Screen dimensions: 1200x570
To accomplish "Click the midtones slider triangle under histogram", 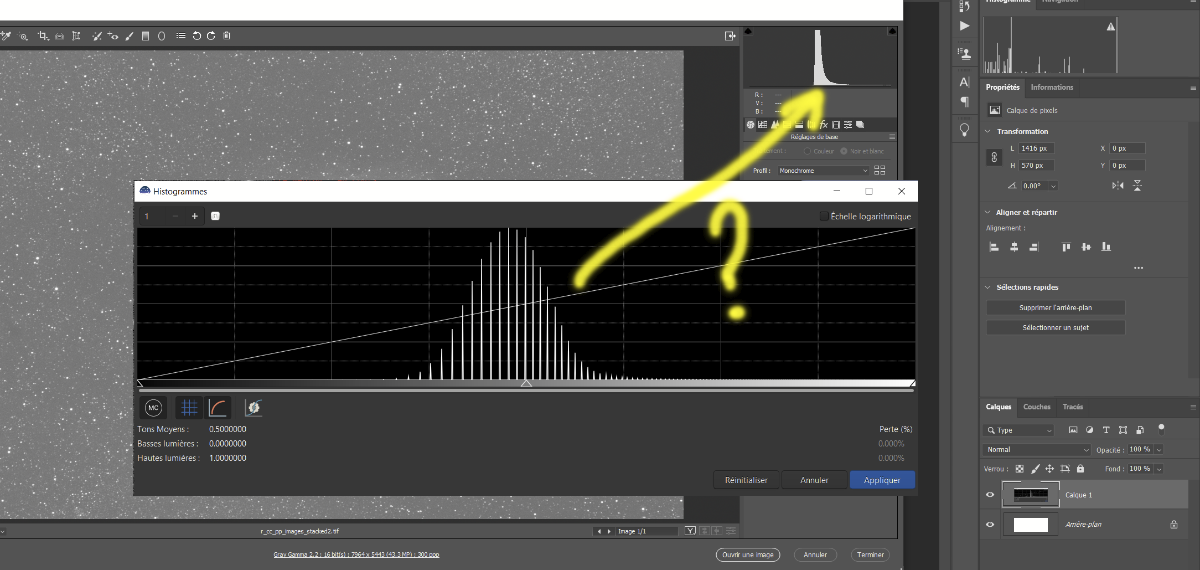I will pos(526,383).
